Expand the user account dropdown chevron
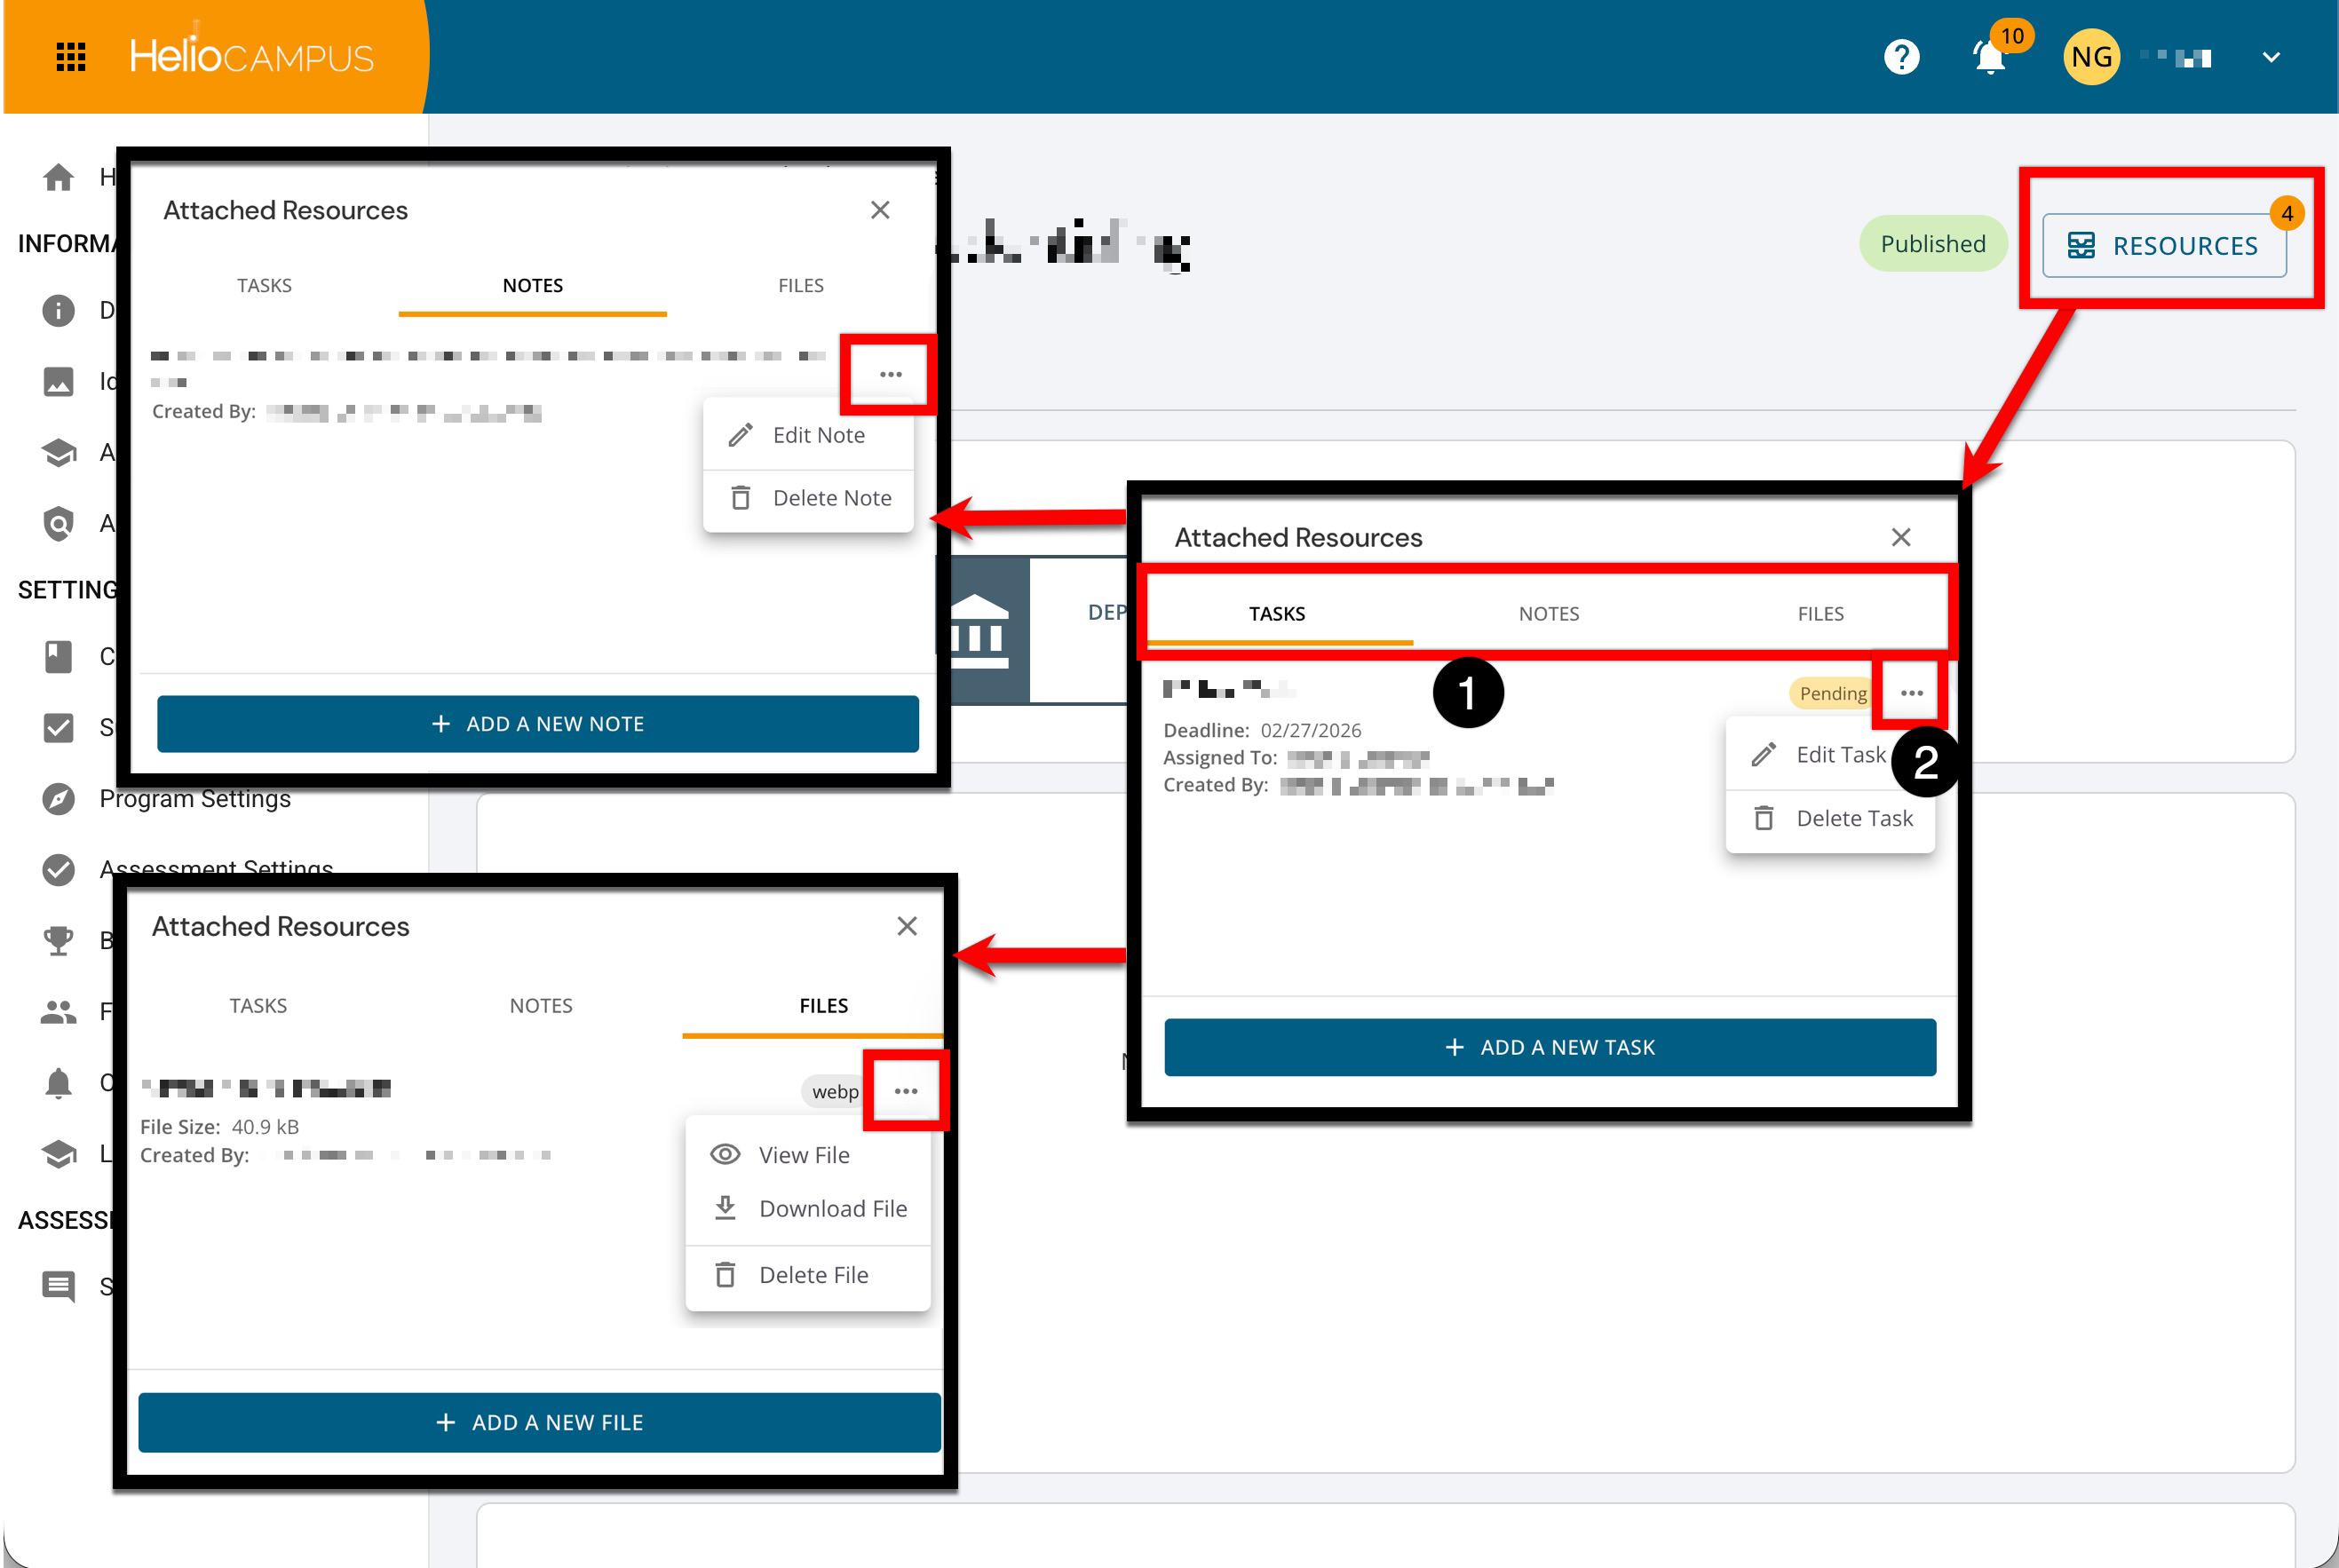The height and width of the screenshot is (1568, 2339). pos(2271,57)
